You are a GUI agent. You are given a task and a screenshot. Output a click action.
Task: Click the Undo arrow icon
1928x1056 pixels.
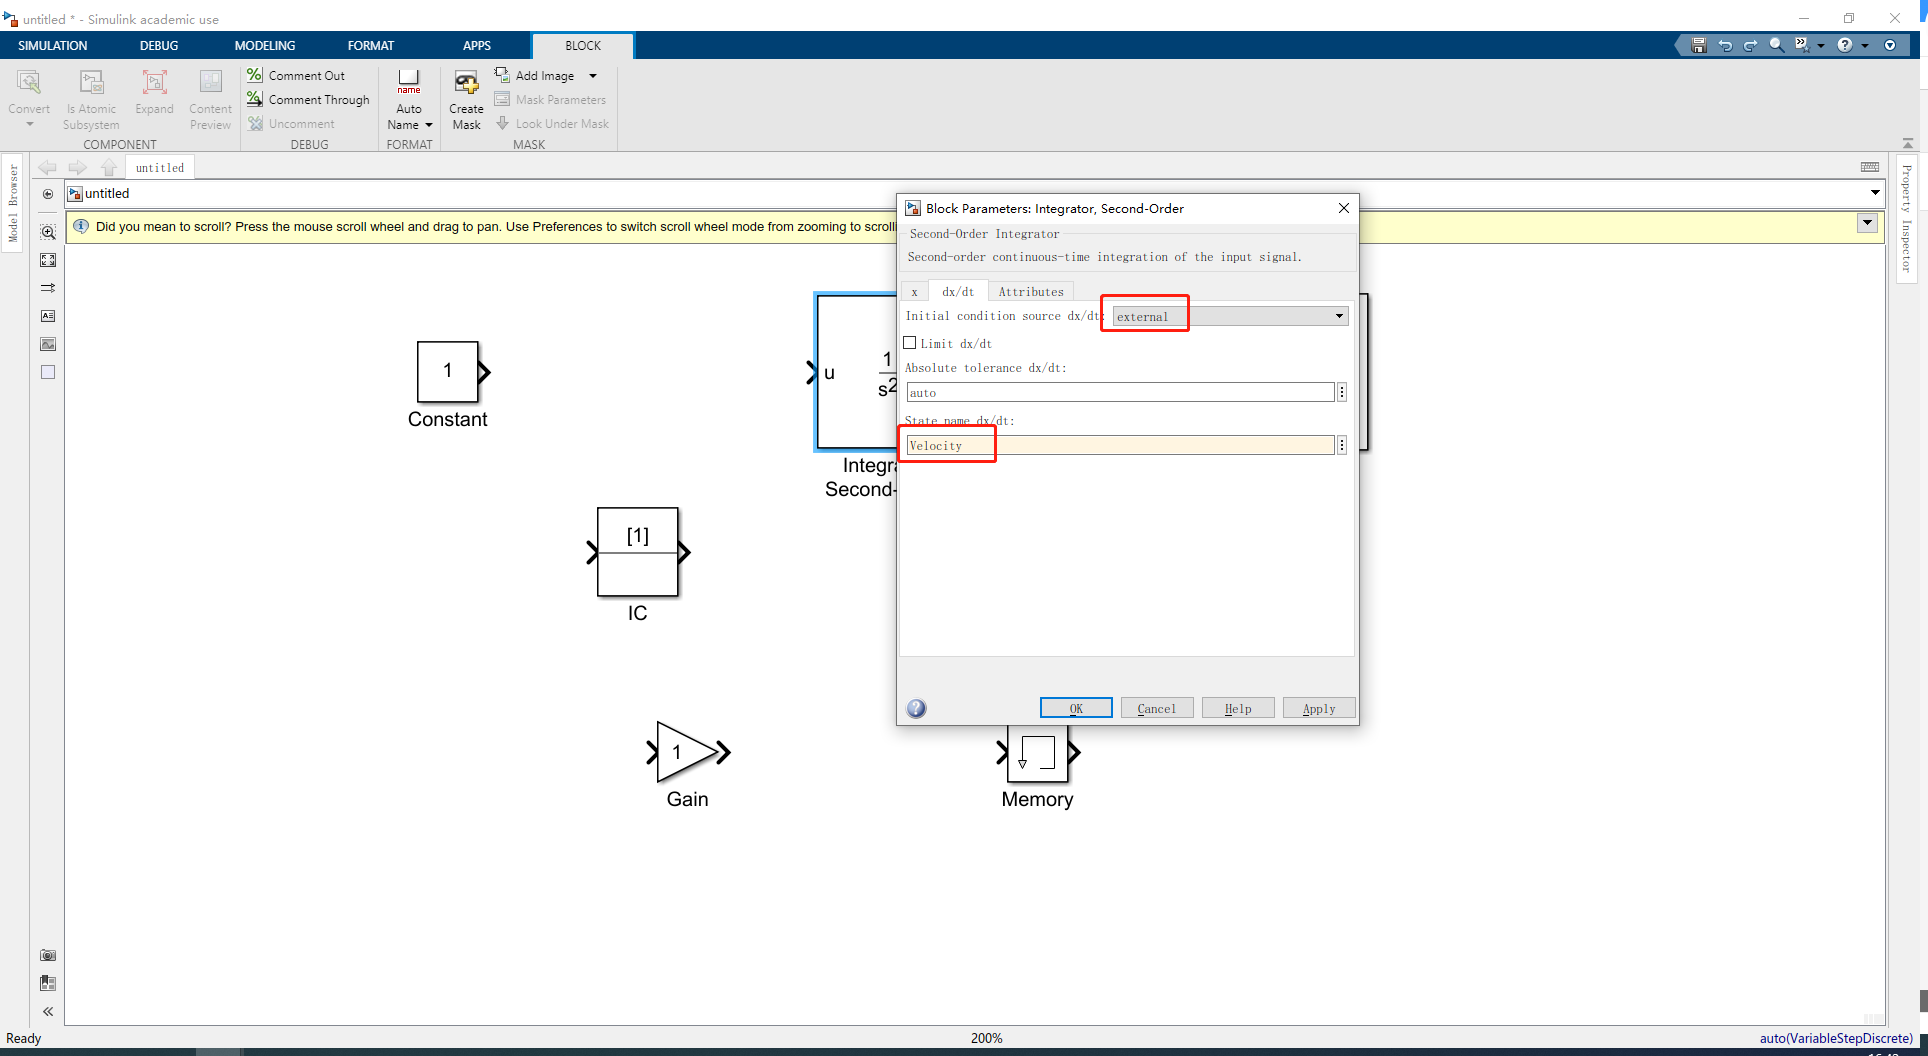click(x=1725, y=45)
